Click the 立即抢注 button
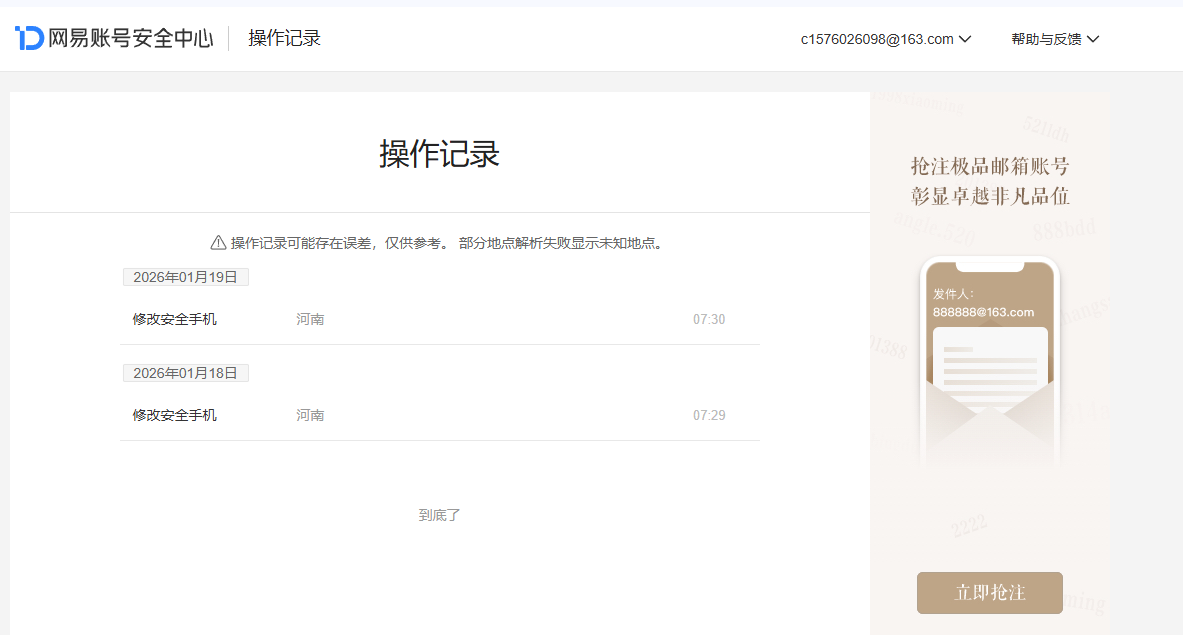Image resolution: width=1183 pixels, height=635 pixels. click(990, 593)
